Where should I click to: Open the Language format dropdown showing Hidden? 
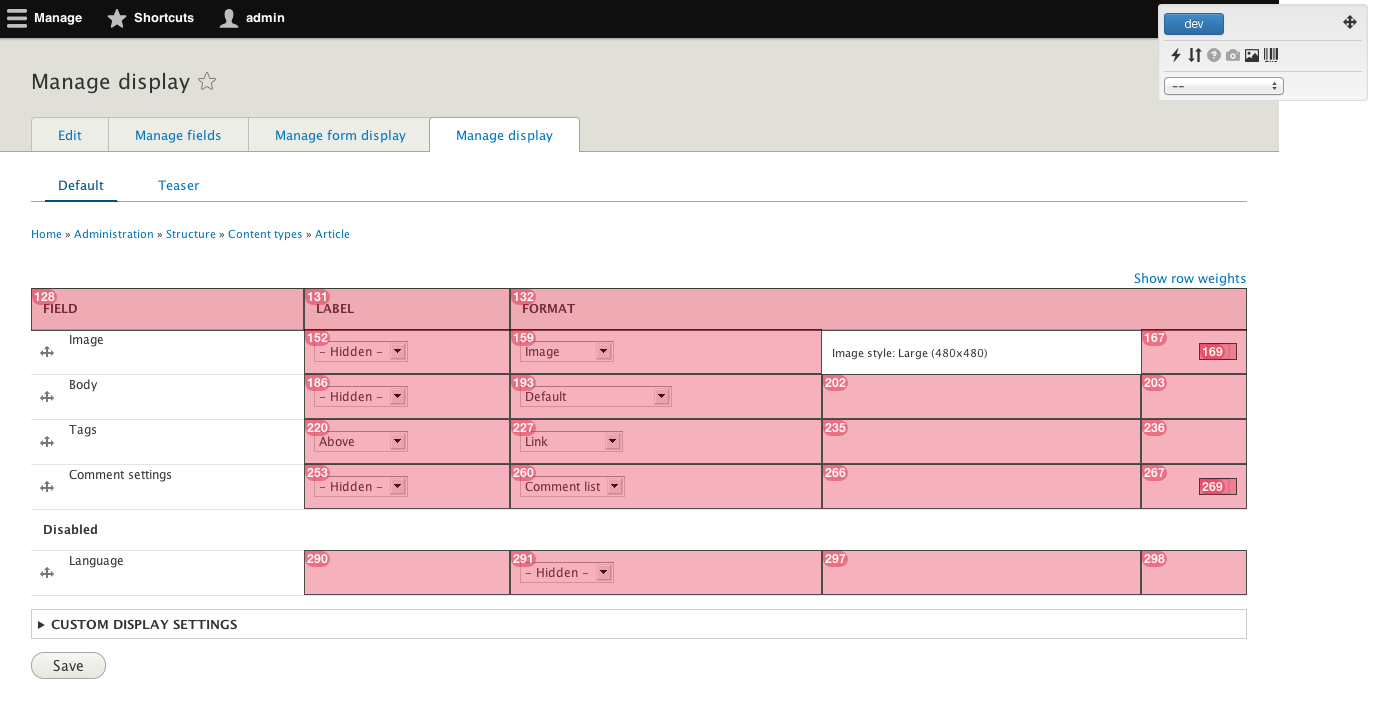567,573
